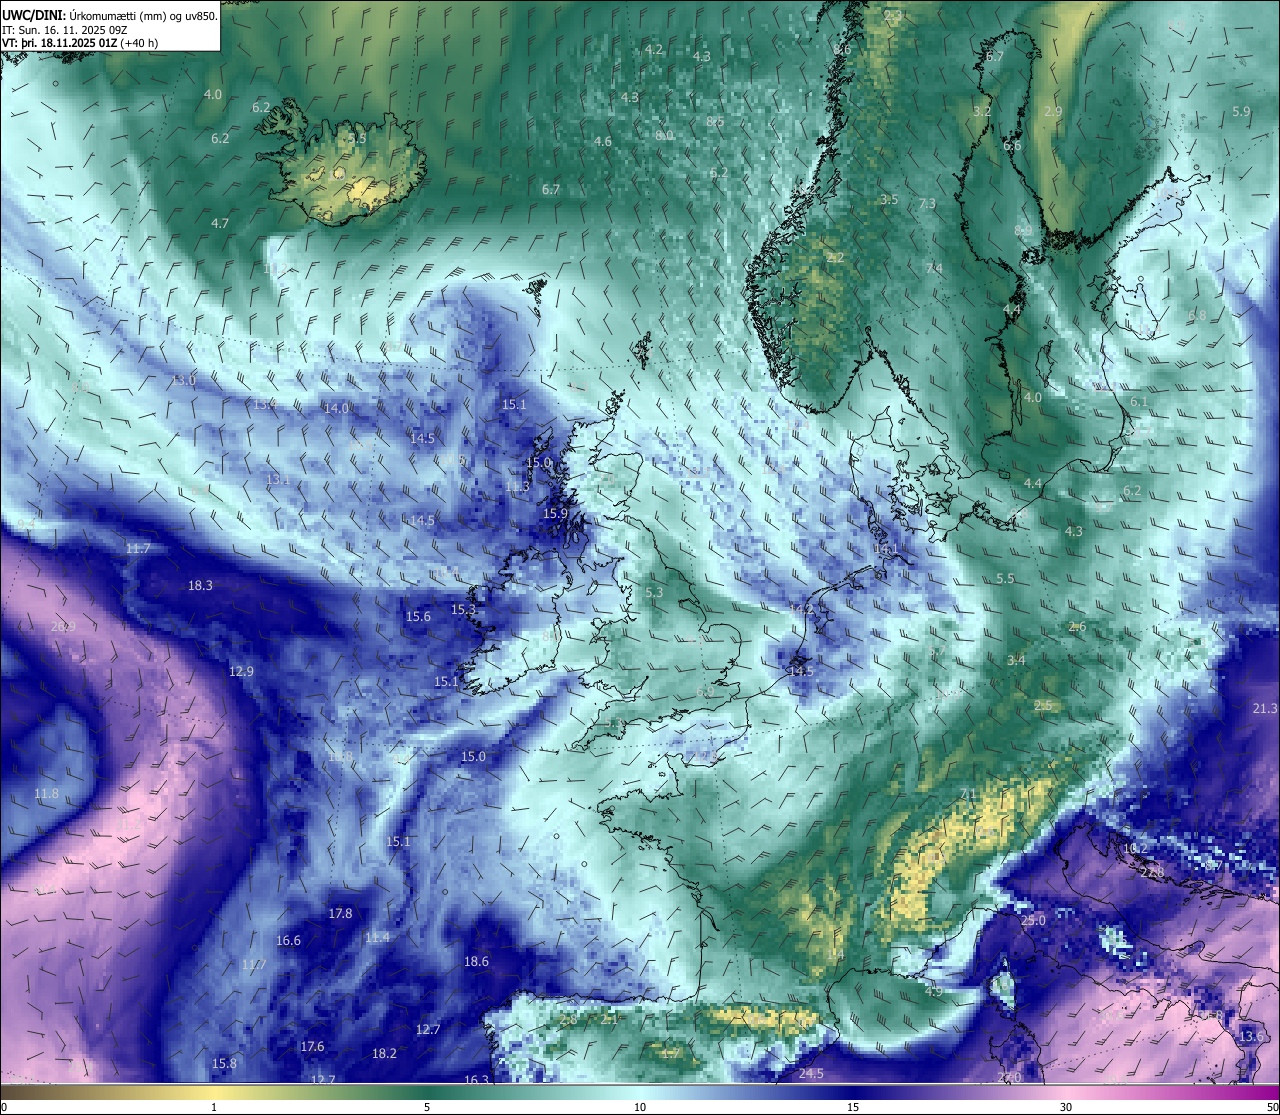The height and width of the screenshot is (1115, 1280).
Task: Click the '25.0' value label over the Mediterranean
Action: pyautogui.click(x=1033, y=921)
